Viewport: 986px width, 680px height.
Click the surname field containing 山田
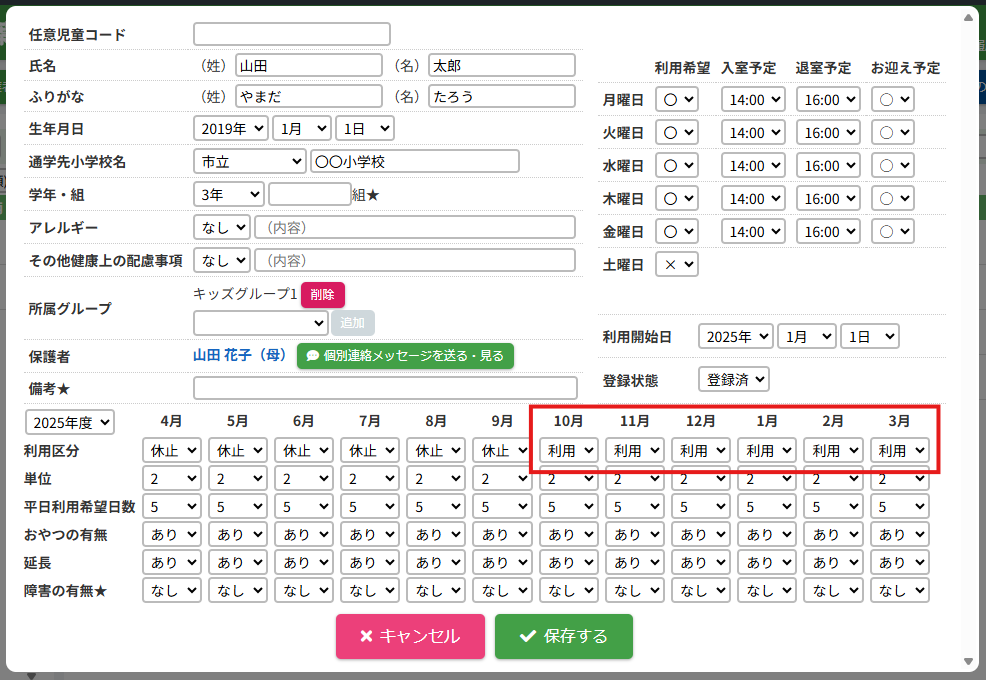coord(309,66)
